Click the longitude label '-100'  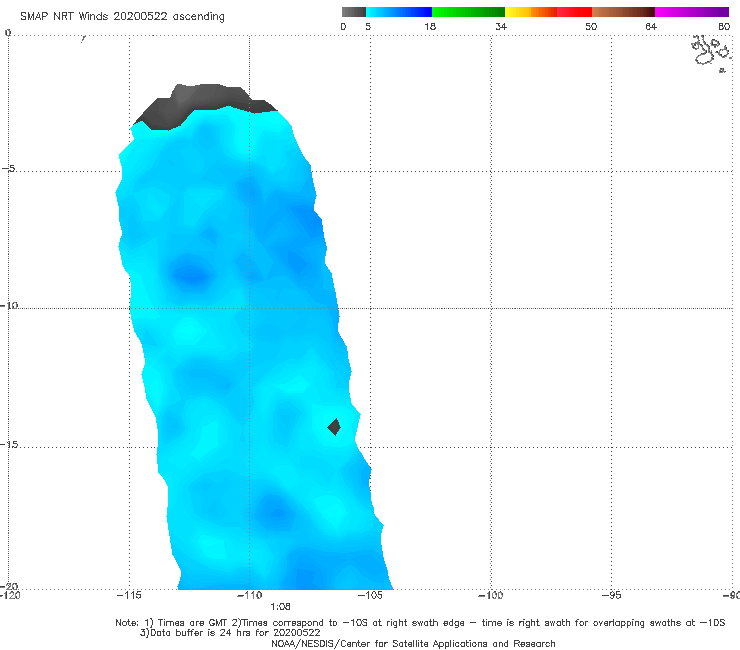(x=491, y=595)
